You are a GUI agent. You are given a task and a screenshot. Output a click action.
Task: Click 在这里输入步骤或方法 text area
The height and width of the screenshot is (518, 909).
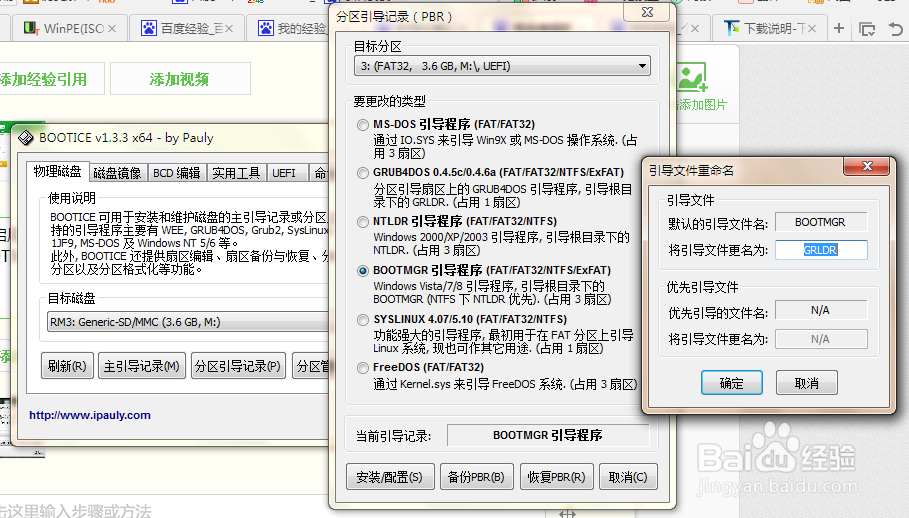[75, 510]
